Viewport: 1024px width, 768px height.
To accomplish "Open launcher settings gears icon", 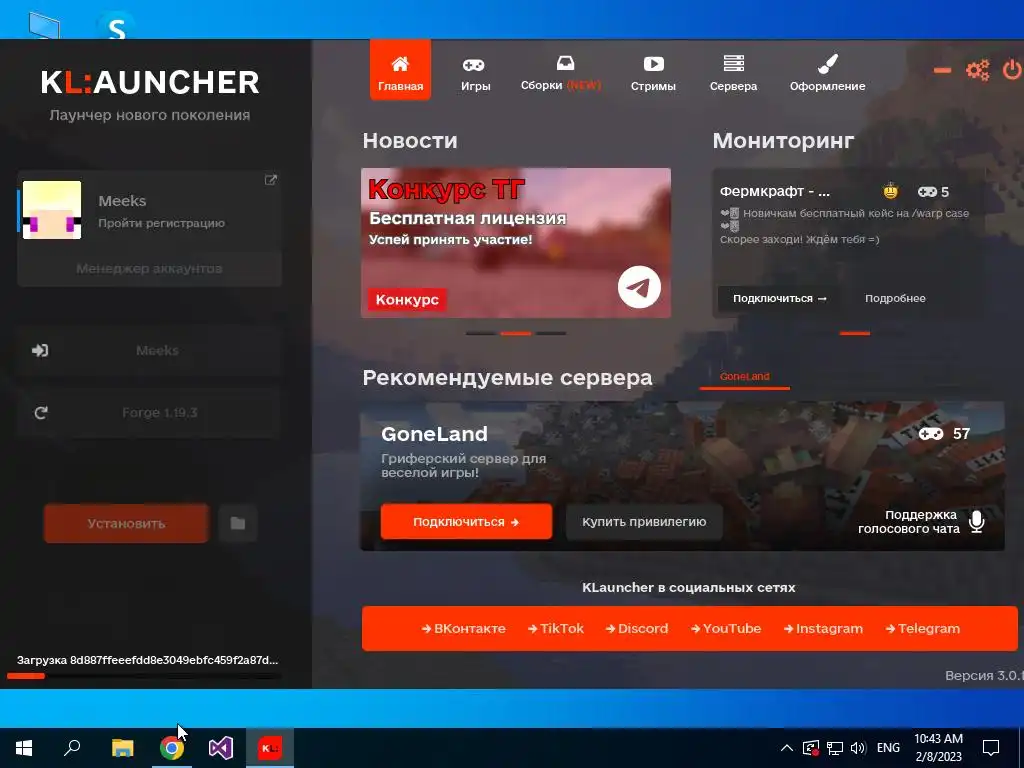I will [x=978, y=70].
